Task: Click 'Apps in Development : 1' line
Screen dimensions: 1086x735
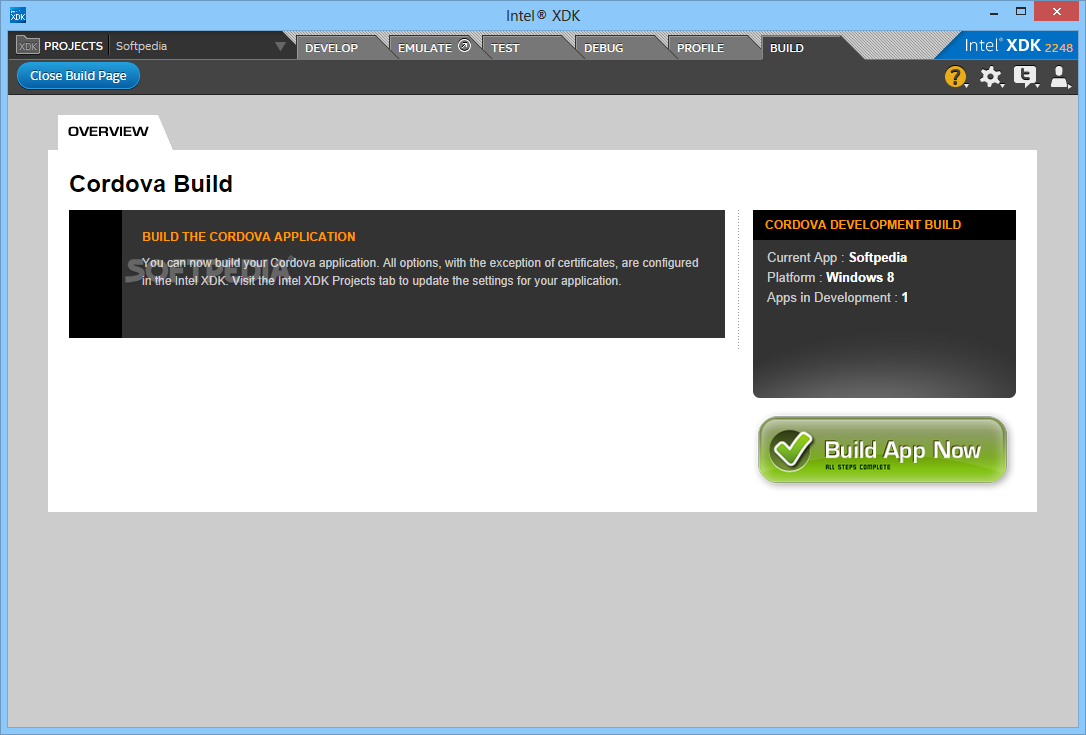Action: click(837, 297)
